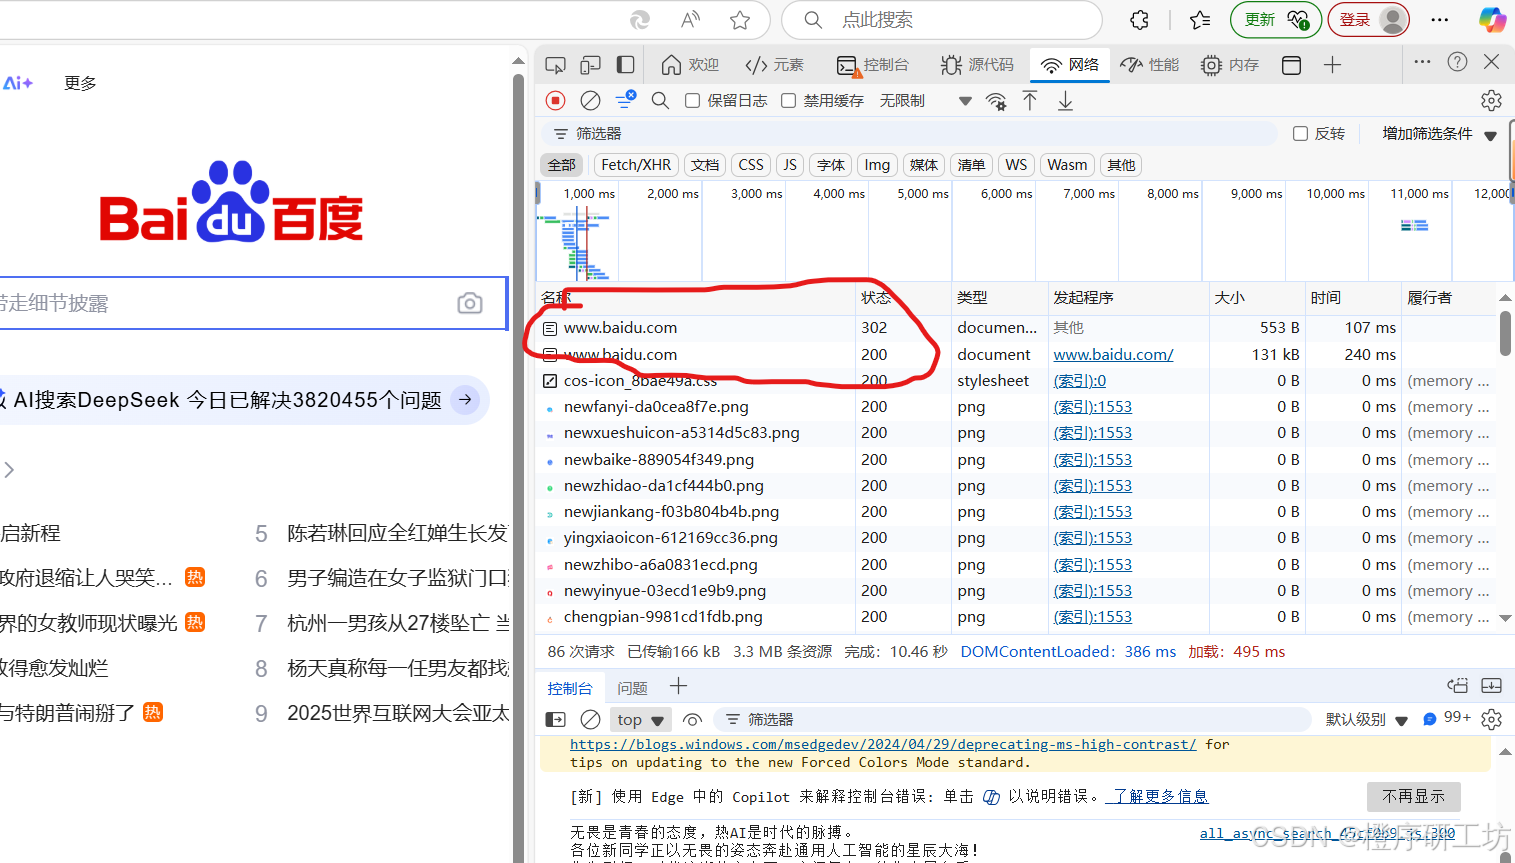Add a new DevTools tool tab
1515x863 pixels.
tap(1332, 65)
